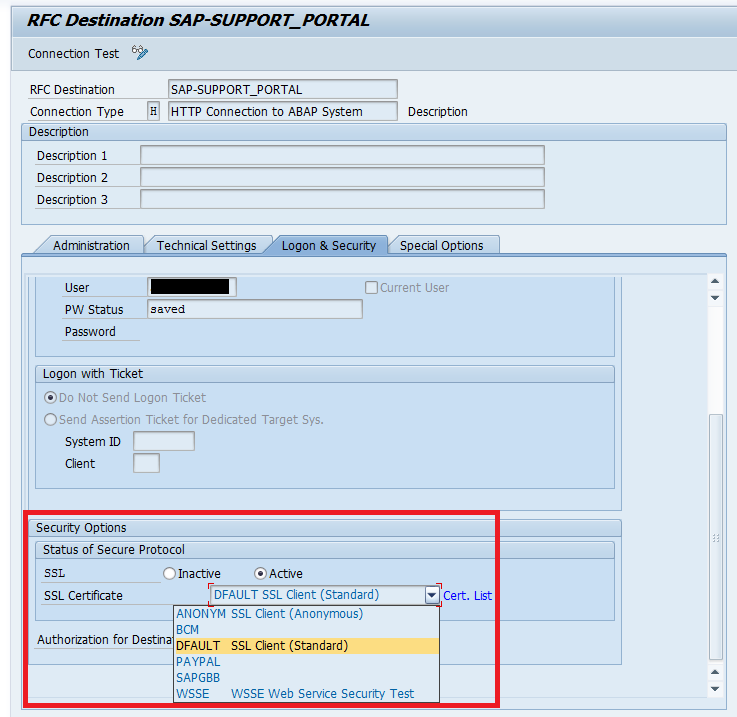Click the Client input box
Viewport: 737px width, 717px height.
pos(146,463)
